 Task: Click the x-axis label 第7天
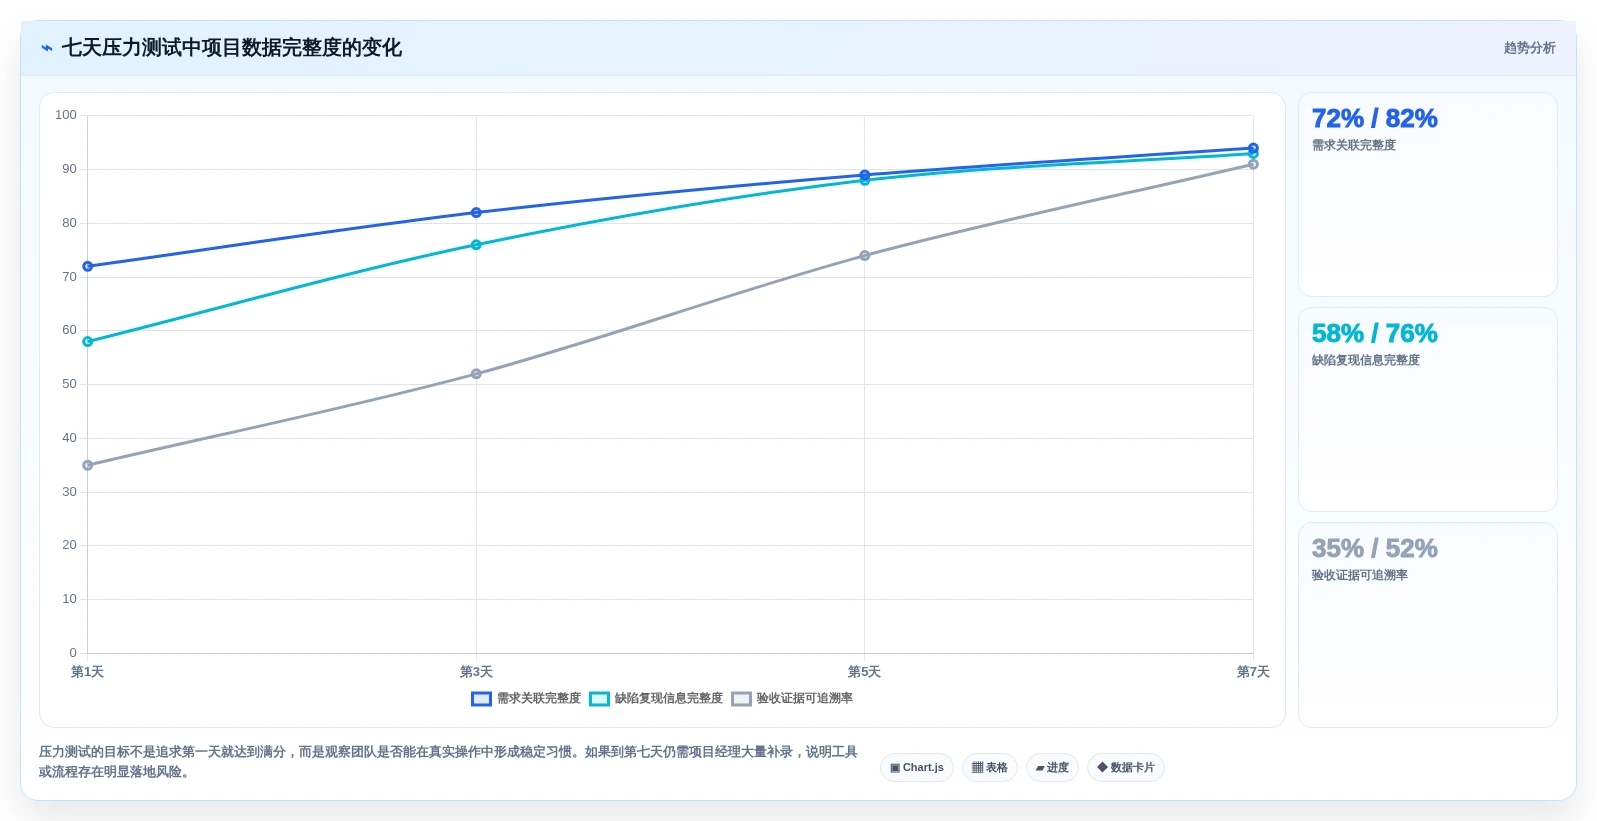1253,672
